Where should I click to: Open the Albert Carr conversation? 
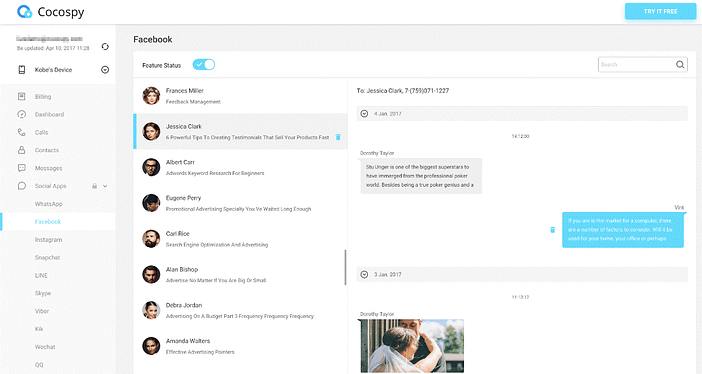pos(240,167)
